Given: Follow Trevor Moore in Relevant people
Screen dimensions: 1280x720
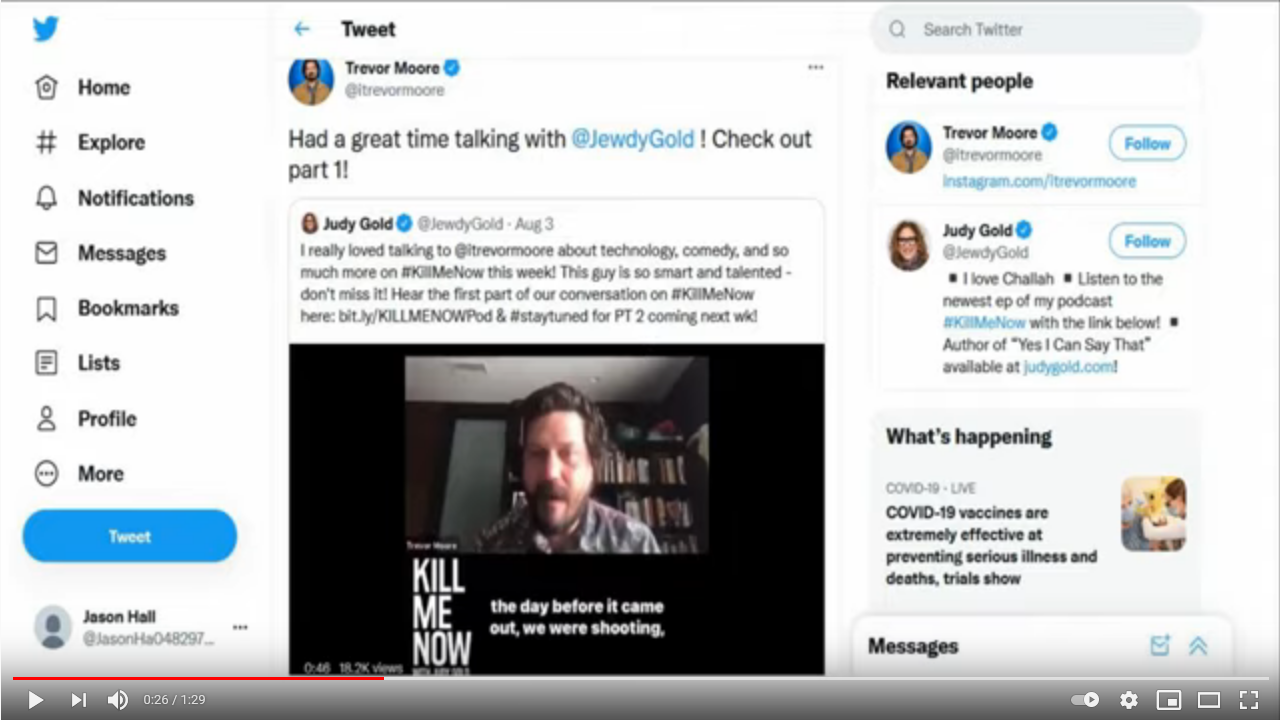Looking at the screenshot, I should click(x=1147, y=144).
